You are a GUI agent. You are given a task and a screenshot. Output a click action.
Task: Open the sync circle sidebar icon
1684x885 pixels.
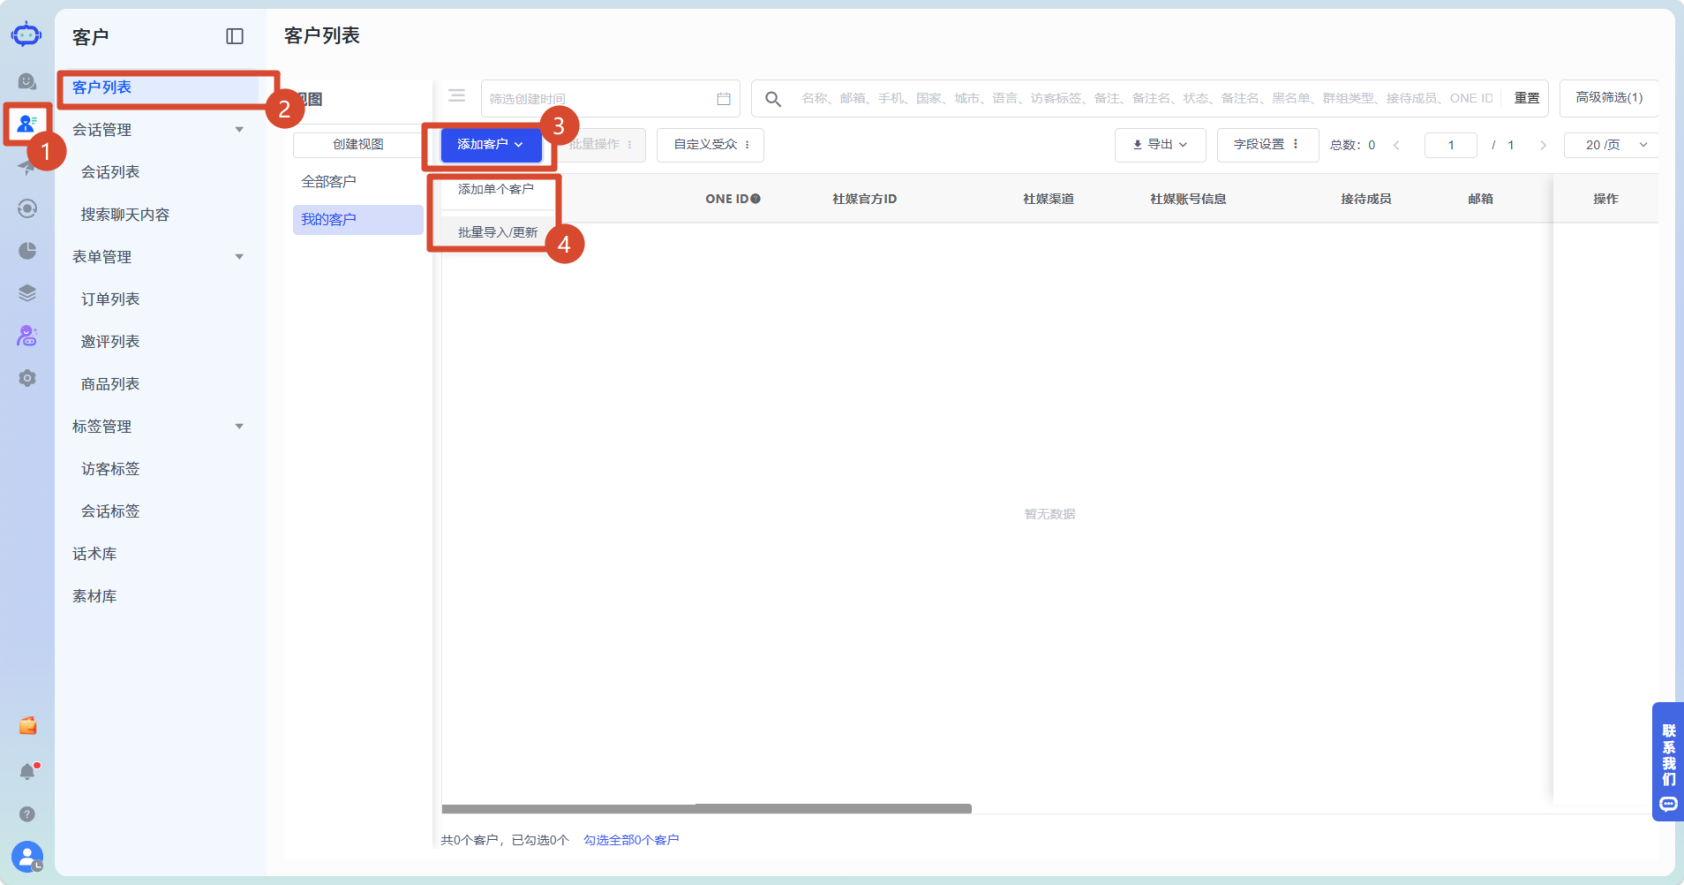[27, 208]
